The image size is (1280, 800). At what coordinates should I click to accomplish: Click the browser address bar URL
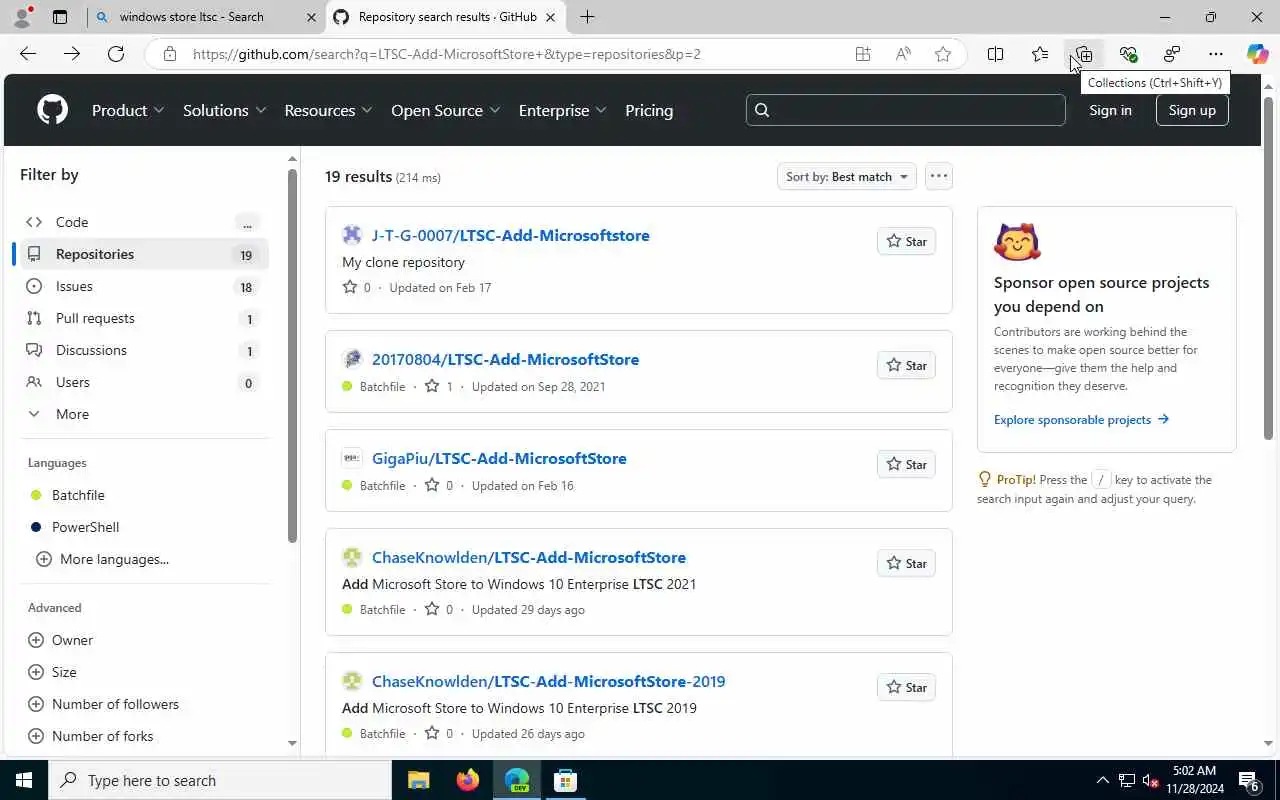click(x=447, y=54)
